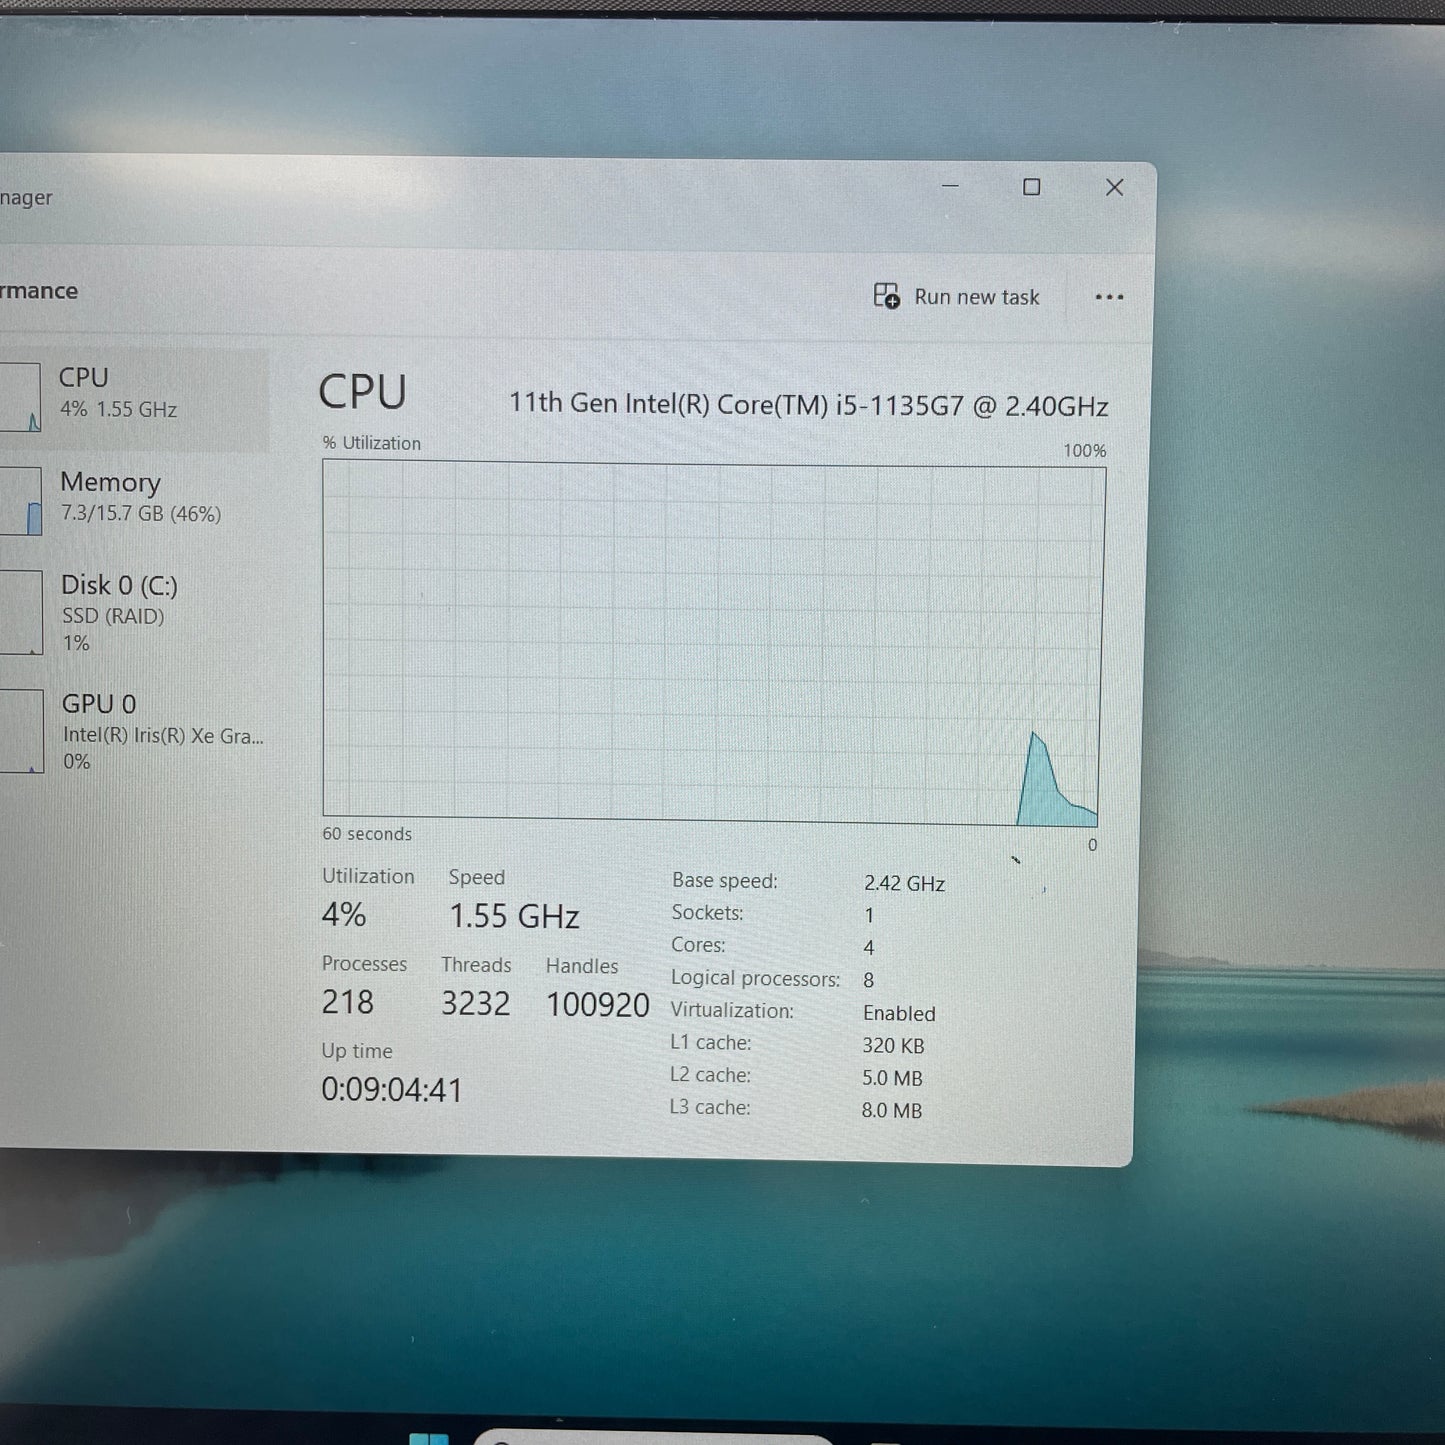This screenshot has width=1445, height=1445.
Task: Click the 'SSD (RAID)' disk type text
Action: [113, 616]
